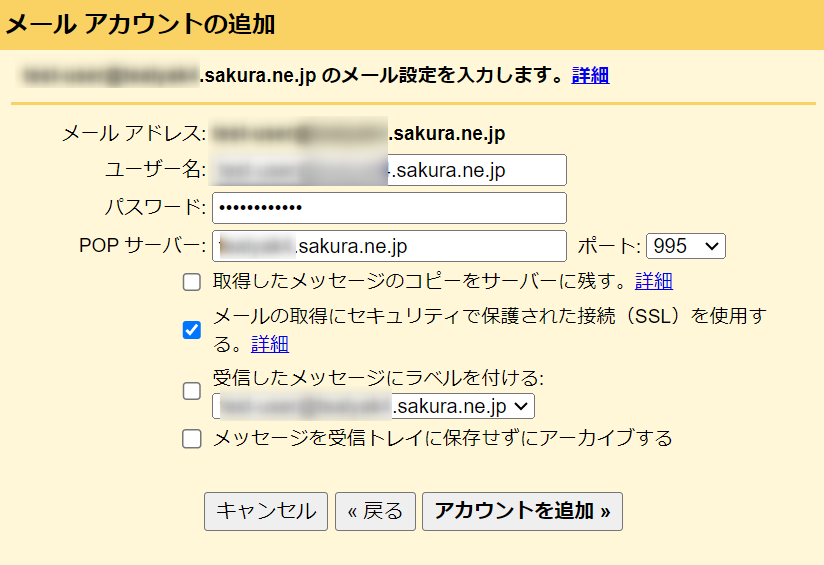The height and width of the screenshot is (565, 824).
Task: Enable labeling received messages checkbox
Action: pyautogui.click(x=192, y=391)
